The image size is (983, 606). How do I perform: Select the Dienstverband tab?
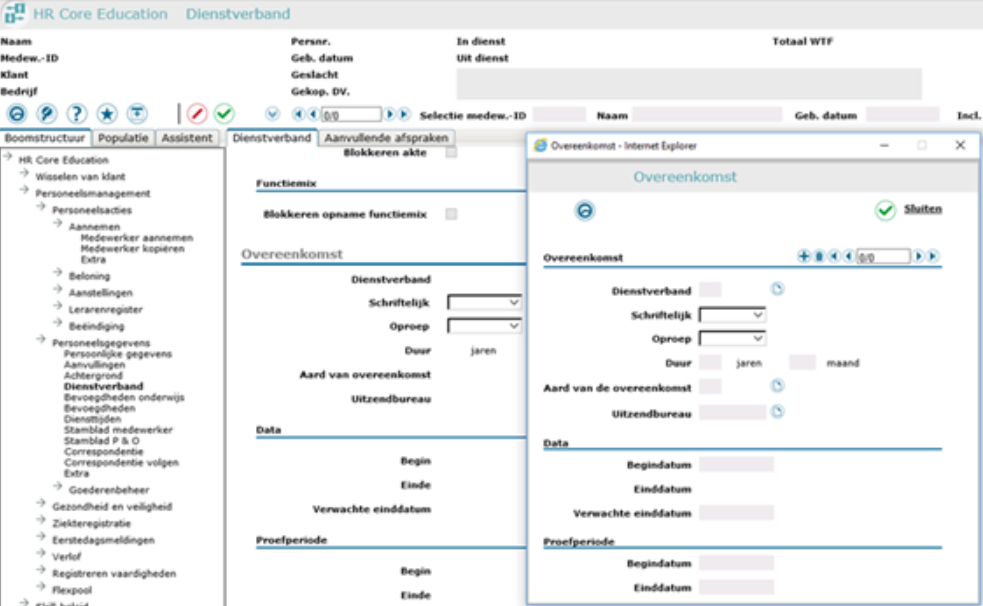271,138
